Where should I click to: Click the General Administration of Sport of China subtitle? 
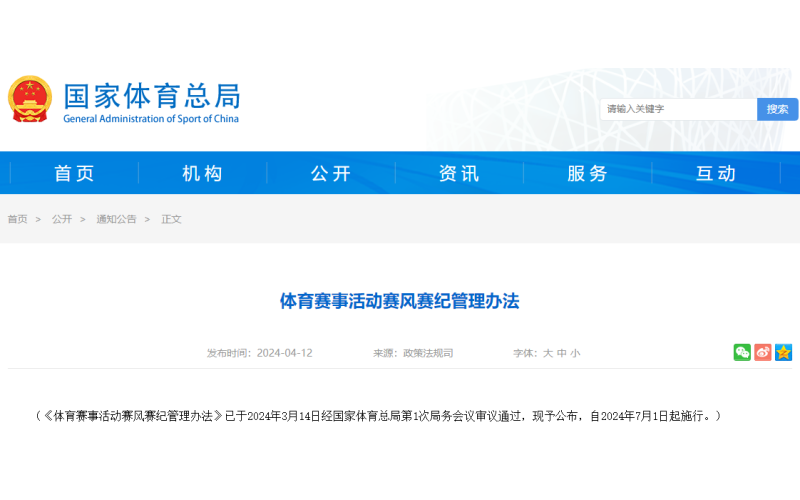[x=151, y=119]
